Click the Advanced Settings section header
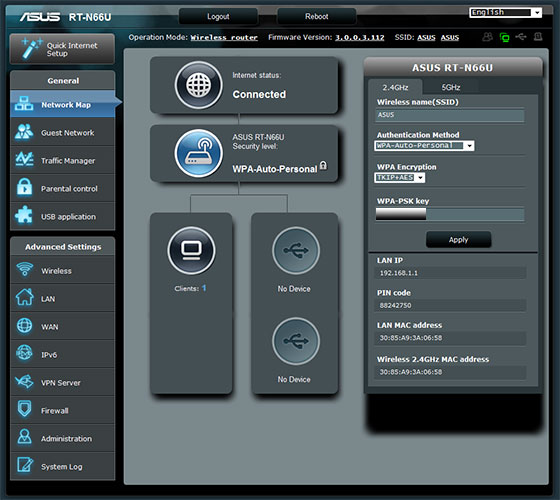 [63, 247]
